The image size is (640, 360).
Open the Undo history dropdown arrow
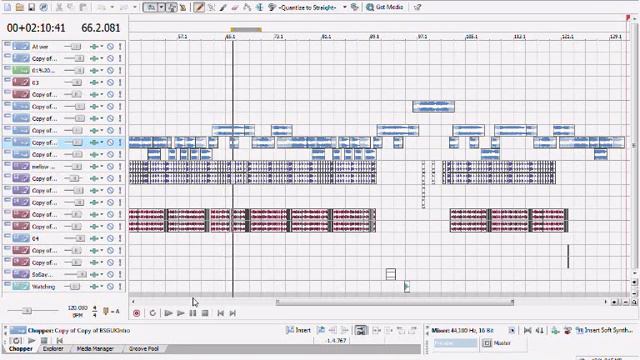pyautogui.click(x=111, y=7)
